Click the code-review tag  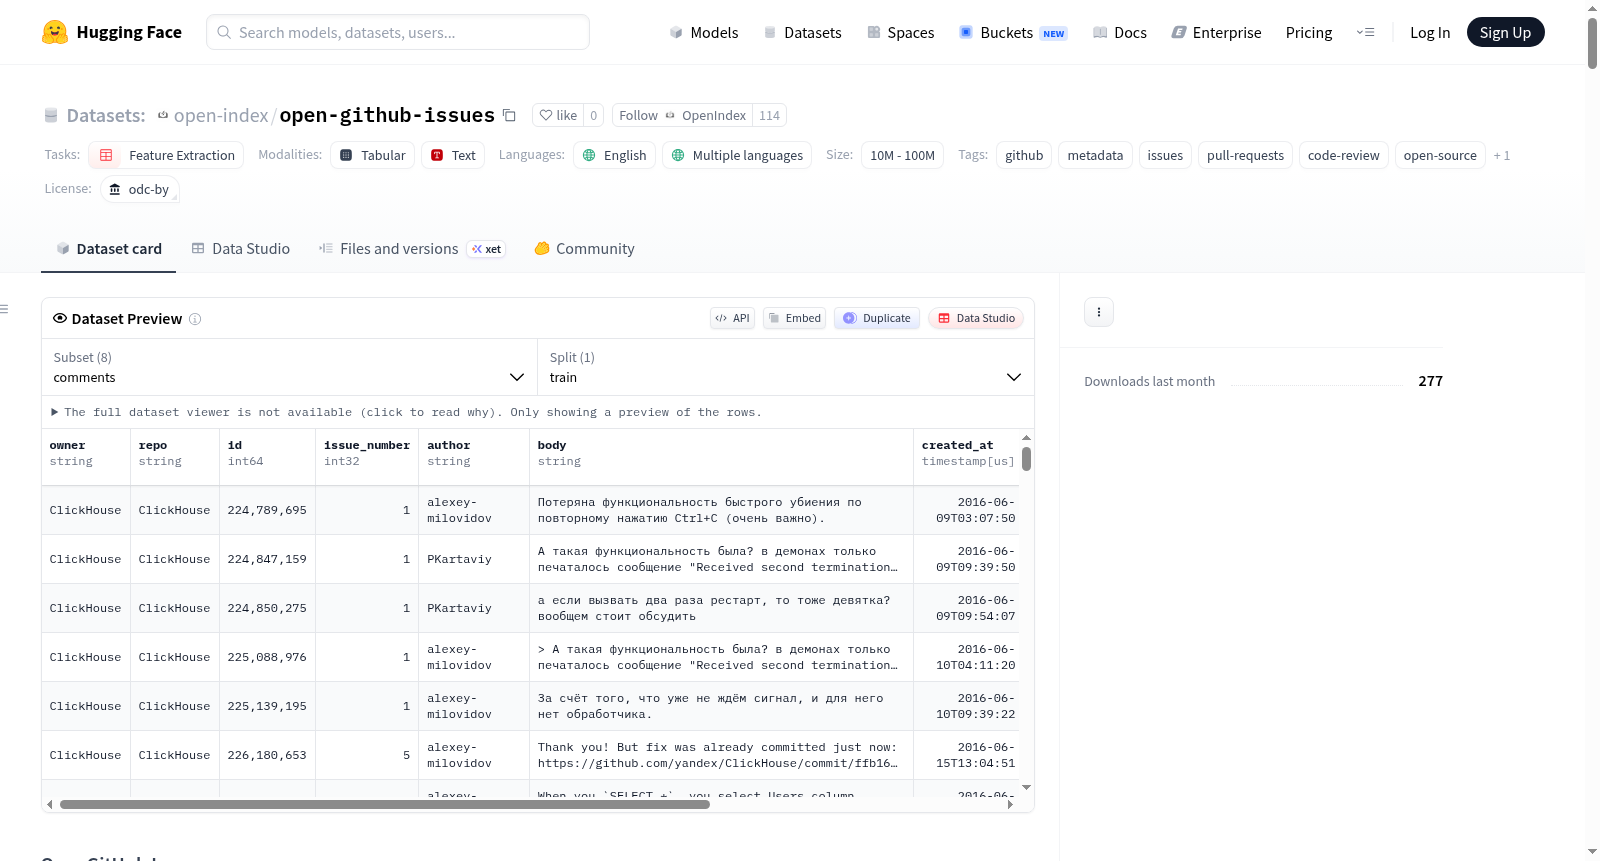coord(1343,155)
